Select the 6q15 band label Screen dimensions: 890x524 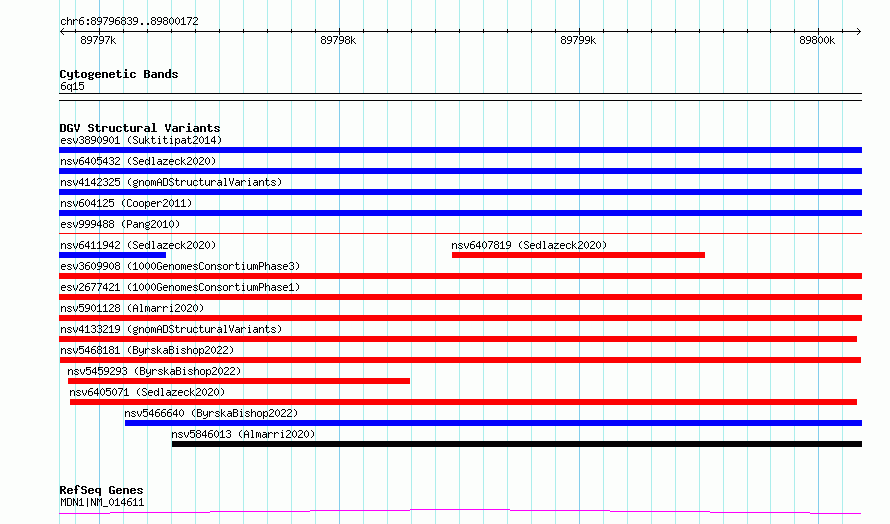click(72, 86)
